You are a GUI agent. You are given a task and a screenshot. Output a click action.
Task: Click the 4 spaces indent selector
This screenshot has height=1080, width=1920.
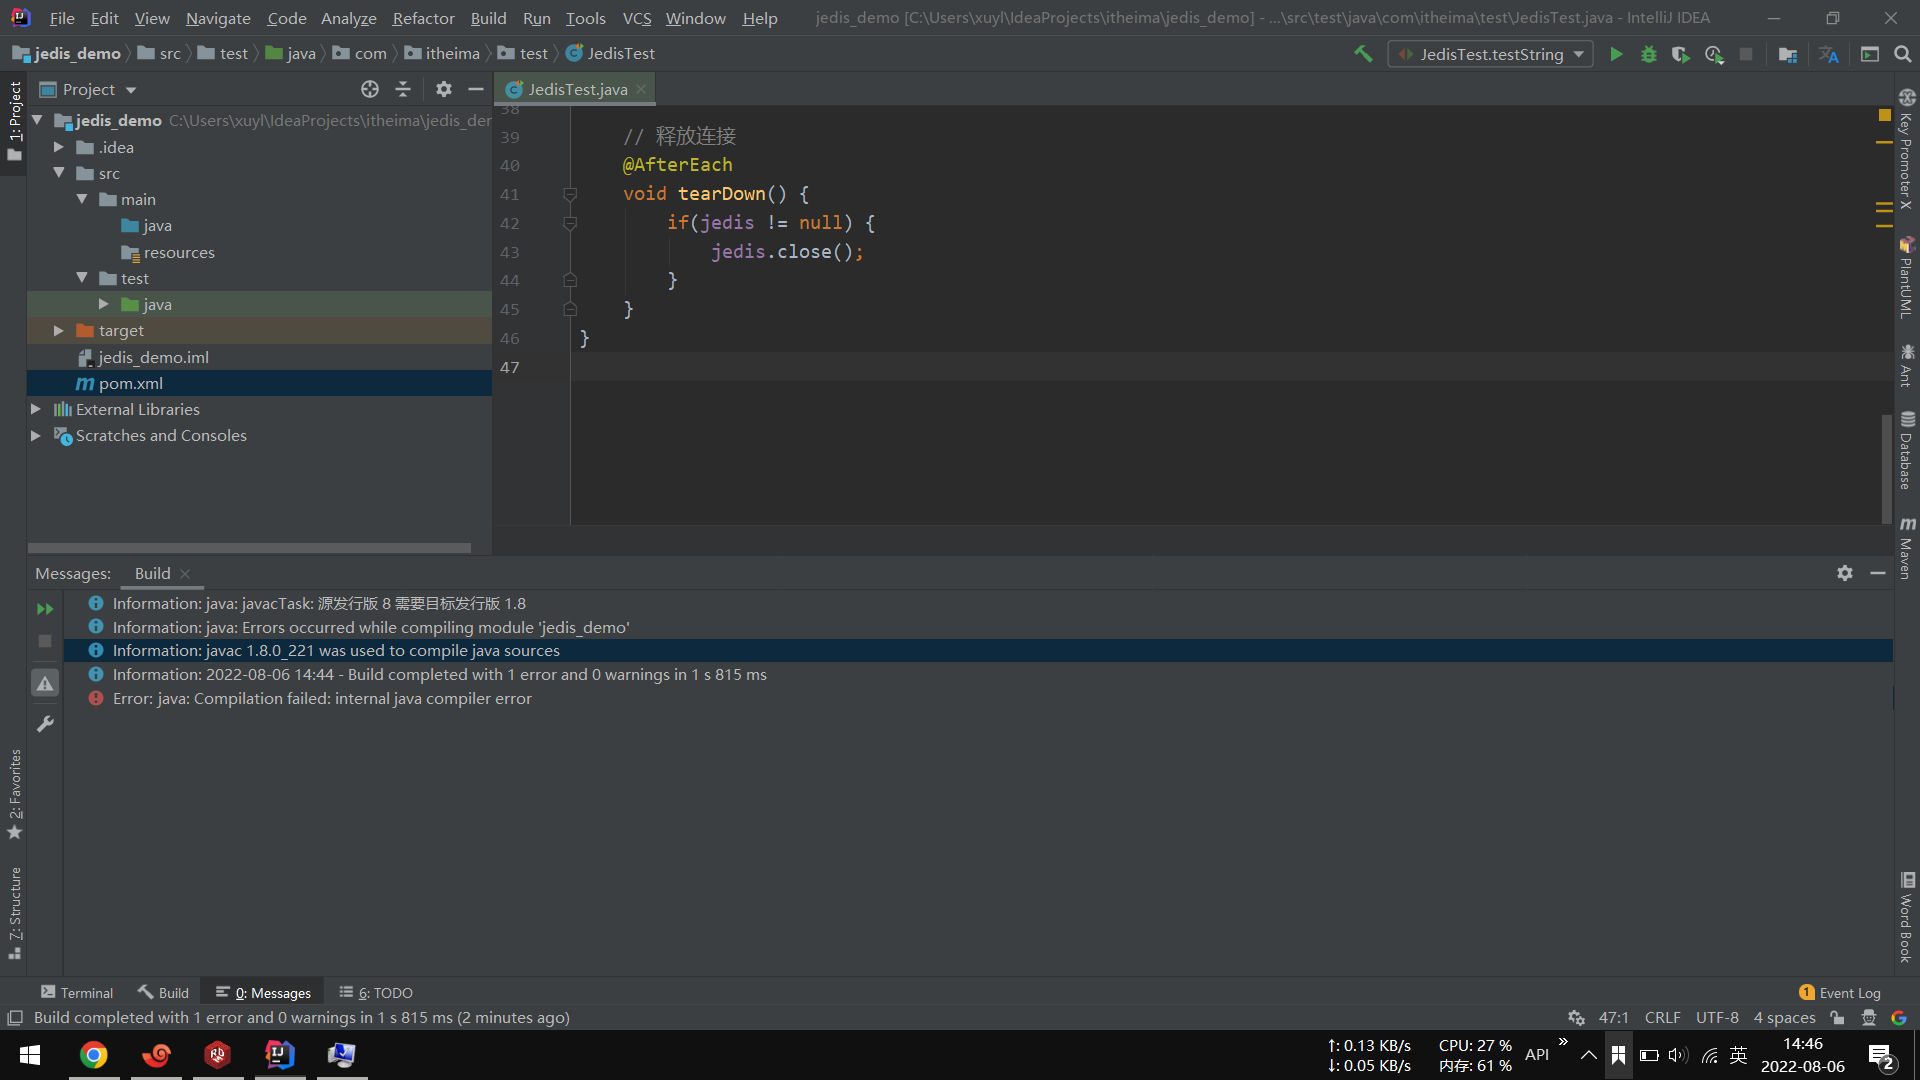[x=1784, y=1018]
